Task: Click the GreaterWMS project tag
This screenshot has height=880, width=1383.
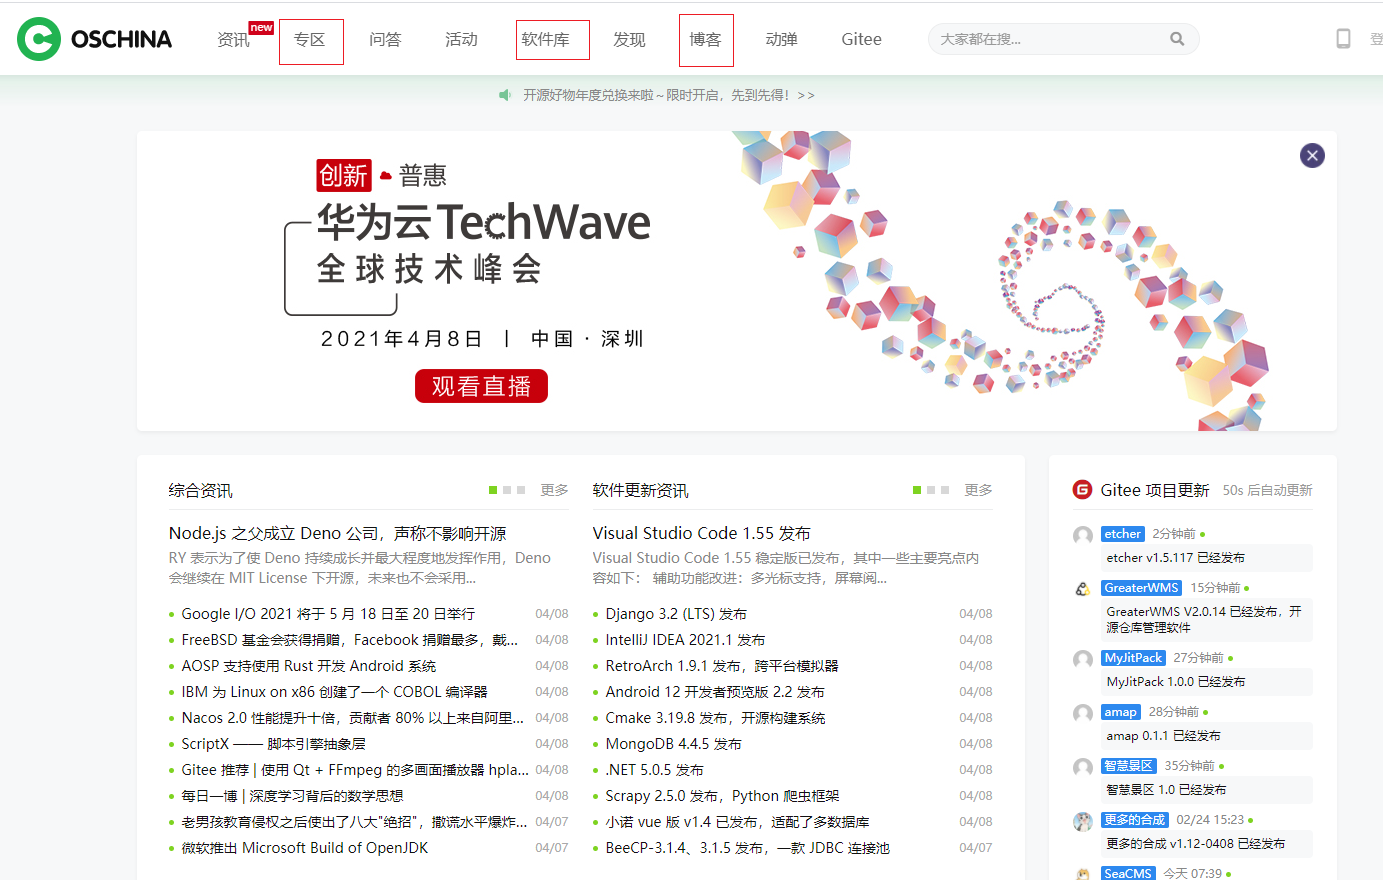Action: (x=1141, y=588)
